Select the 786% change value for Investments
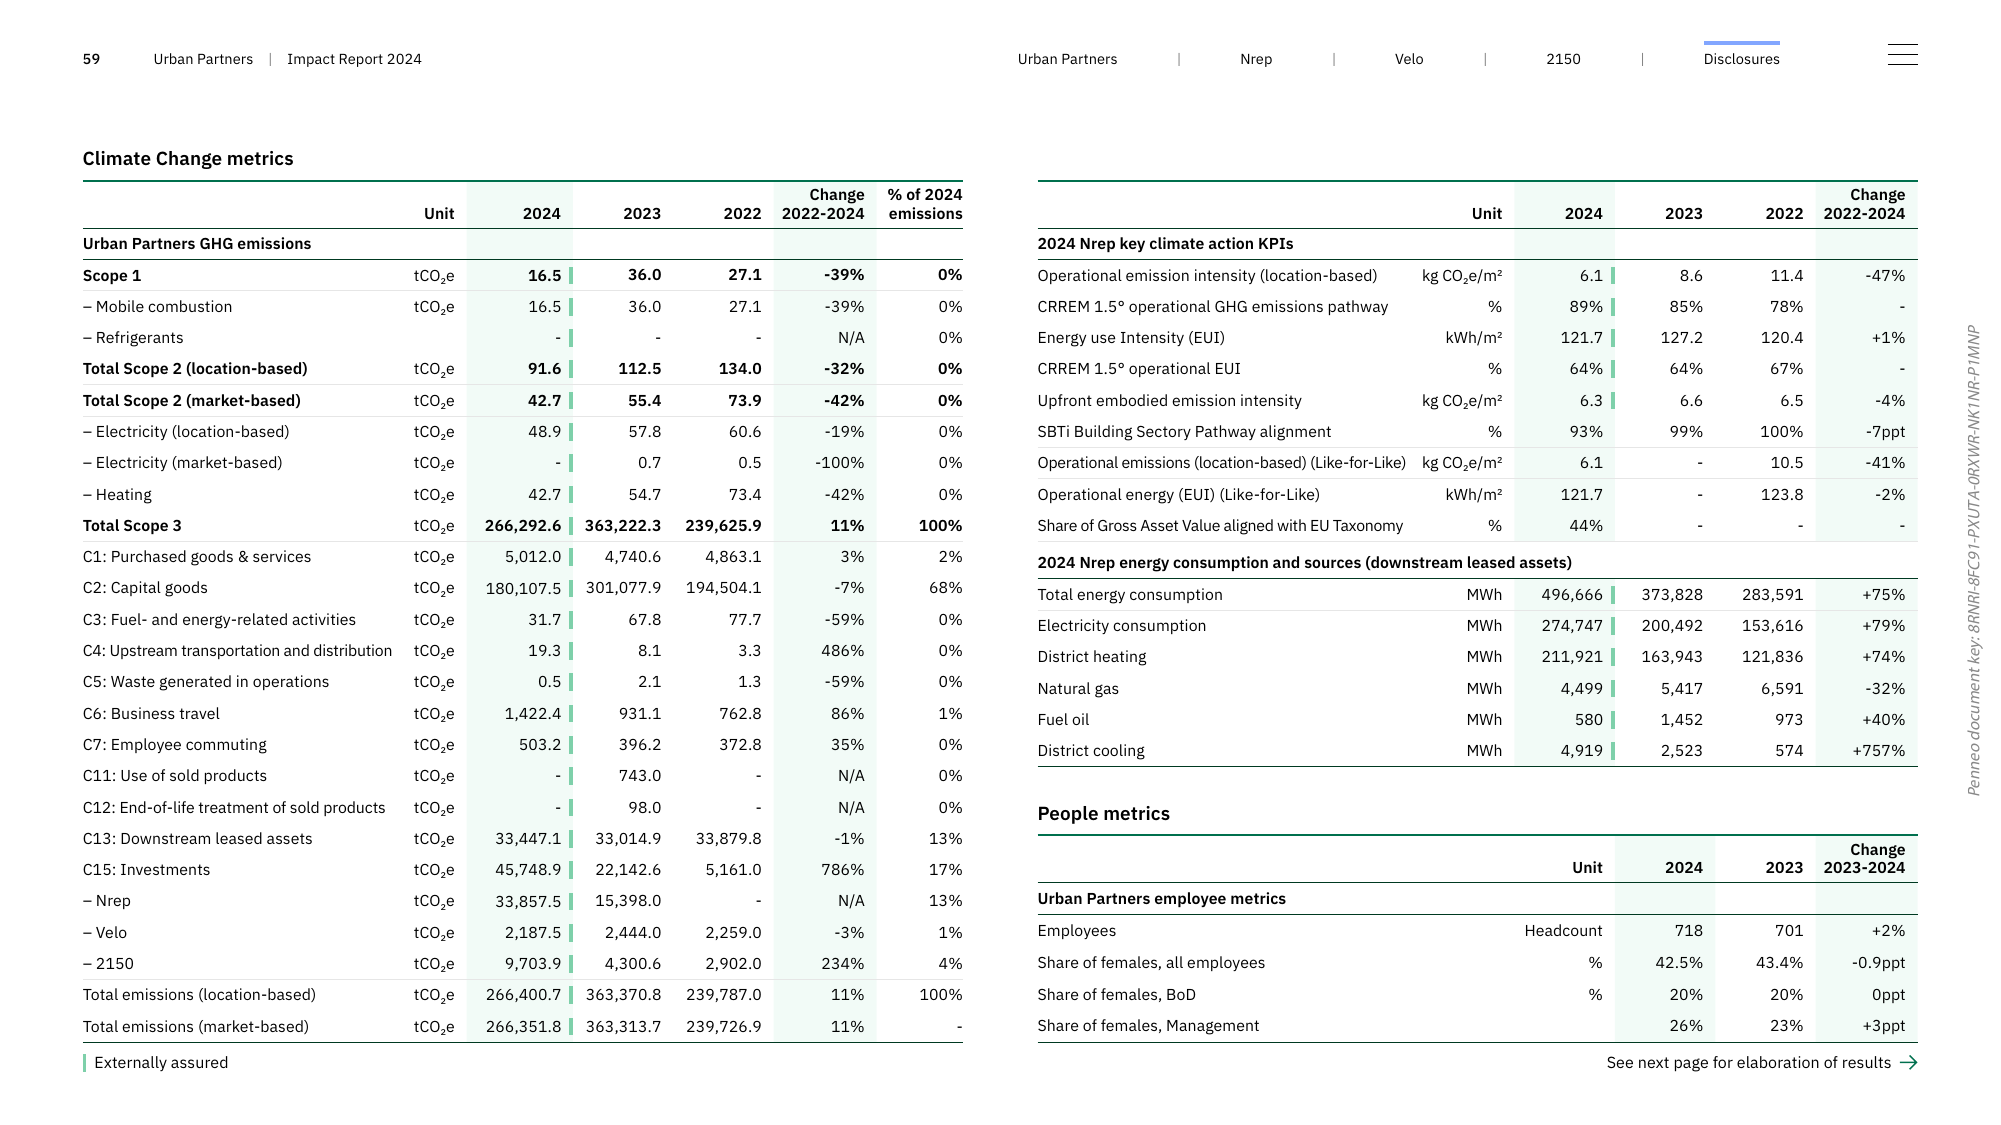This screenshot has width=2001, height=1125. coord(842,869)
